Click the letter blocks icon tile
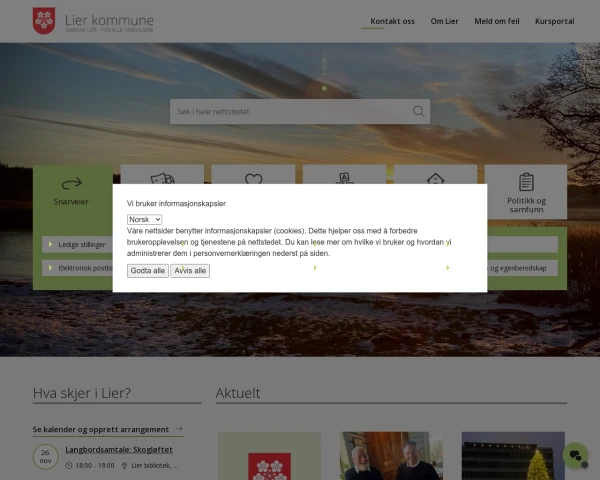The height and width of the screenshot is (480, 600). click(x=344, y=178)
